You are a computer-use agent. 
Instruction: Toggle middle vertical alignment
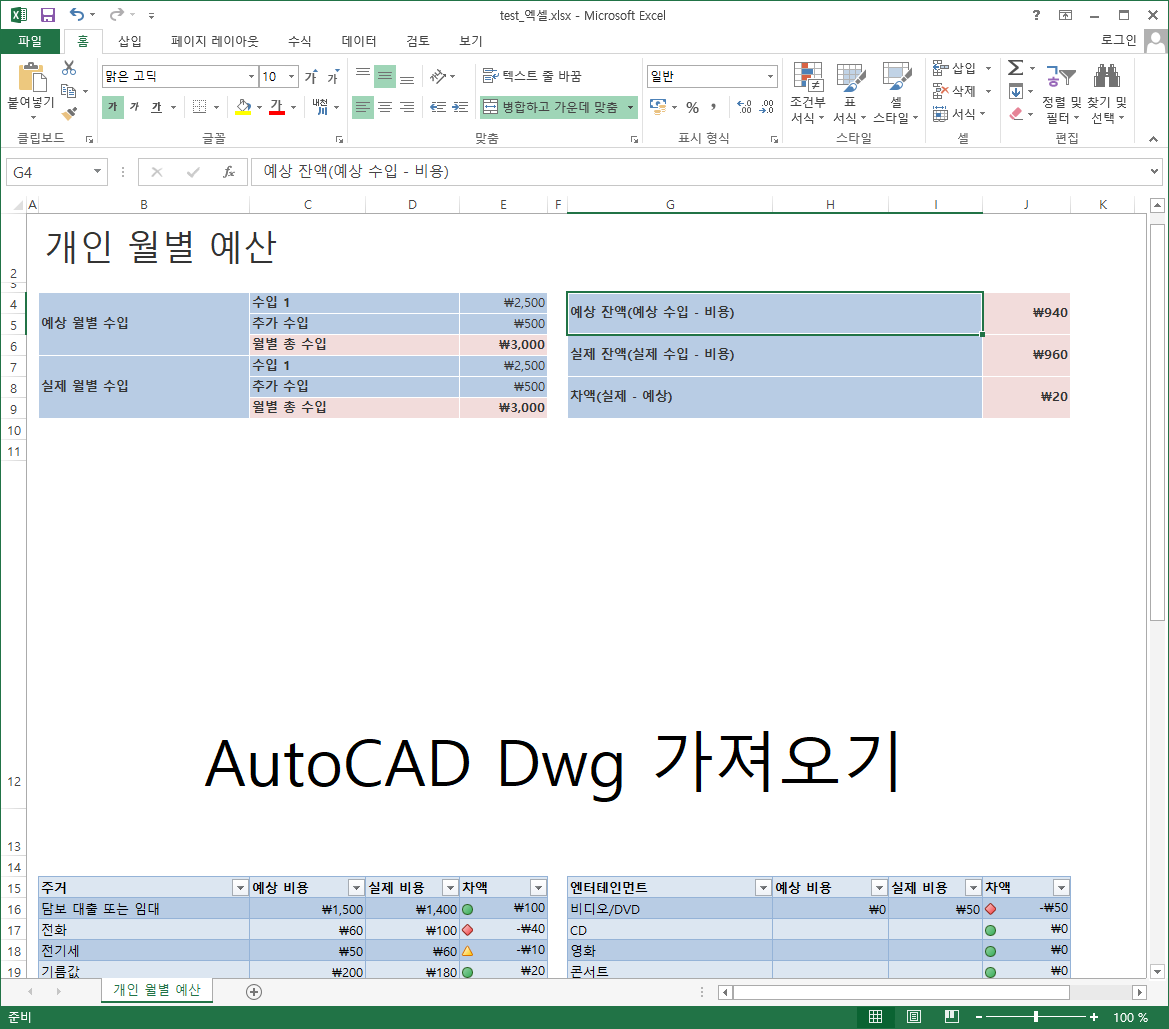tap(385, 76)
